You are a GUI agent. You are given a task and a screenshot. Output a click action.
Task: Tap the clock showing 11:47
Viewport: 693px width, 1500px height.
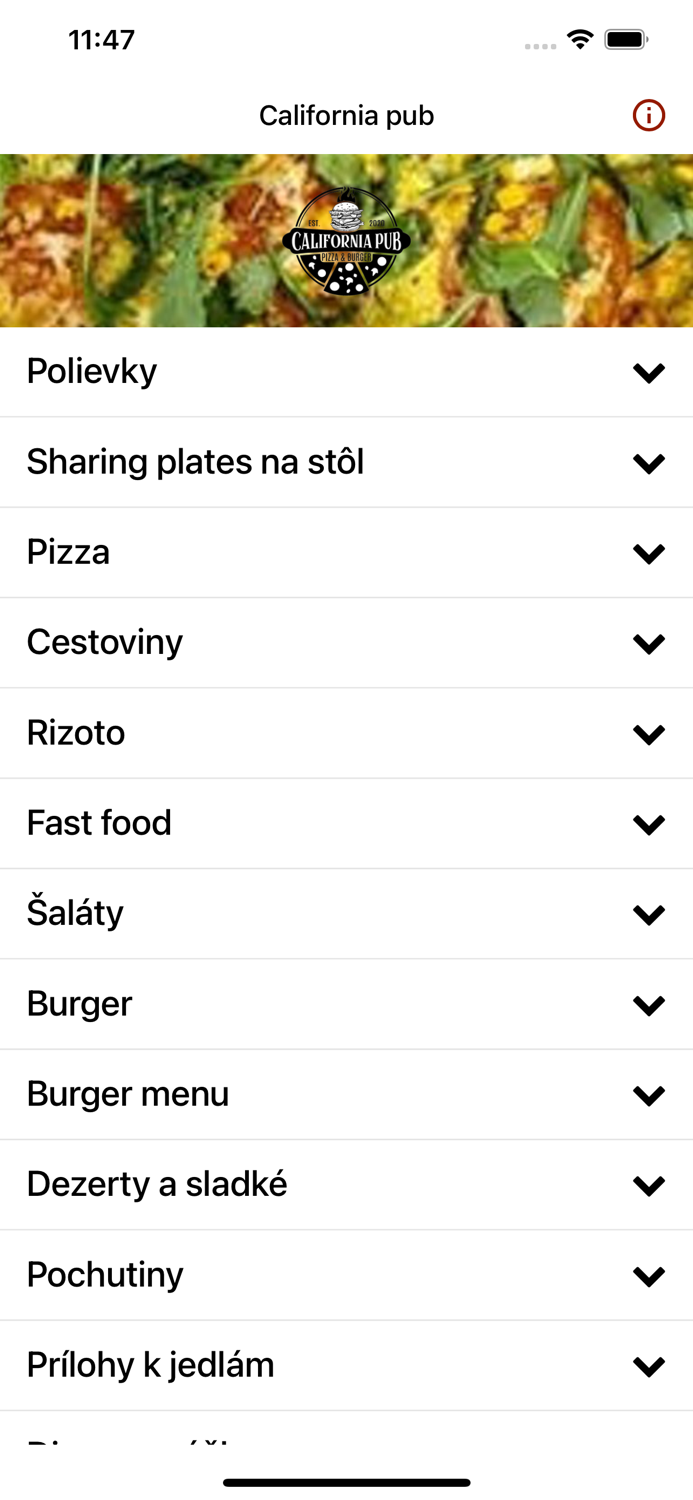(101, 40)
